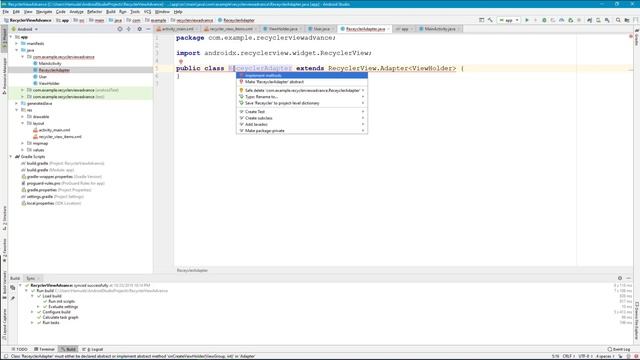The width and height of the screenshot is (640, 360).
Task: Switch to activity_main.xml editor tab
Action: pos(178,29)
